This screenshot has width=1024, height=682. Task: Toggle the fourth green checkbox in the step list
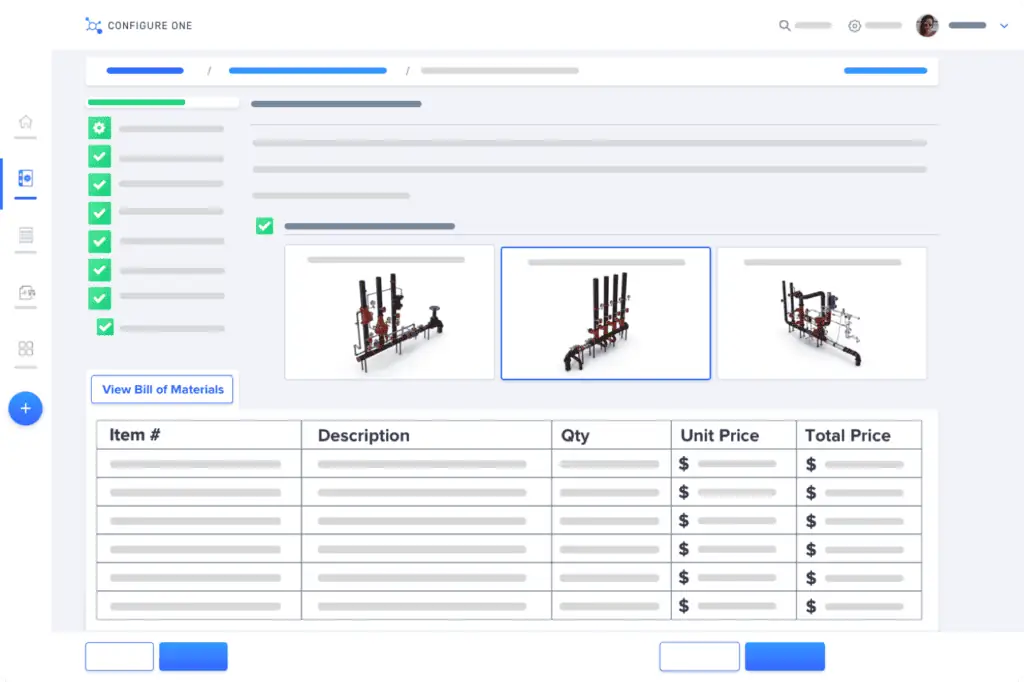[99, 242]
